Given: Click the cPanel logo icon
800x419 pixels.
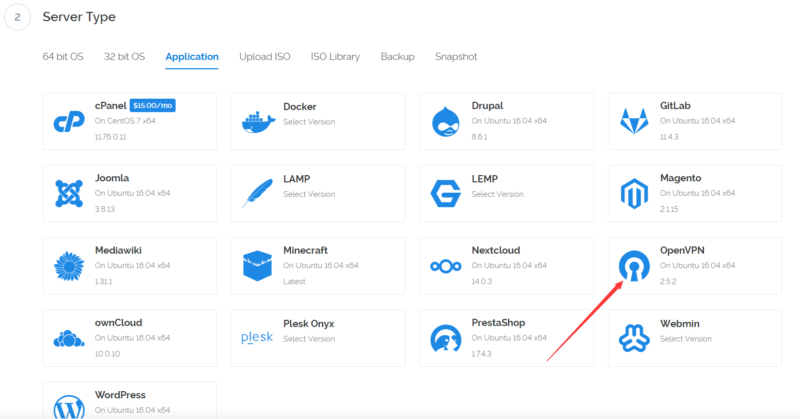Looking at the screenshot, I should [x=68, y=122].
